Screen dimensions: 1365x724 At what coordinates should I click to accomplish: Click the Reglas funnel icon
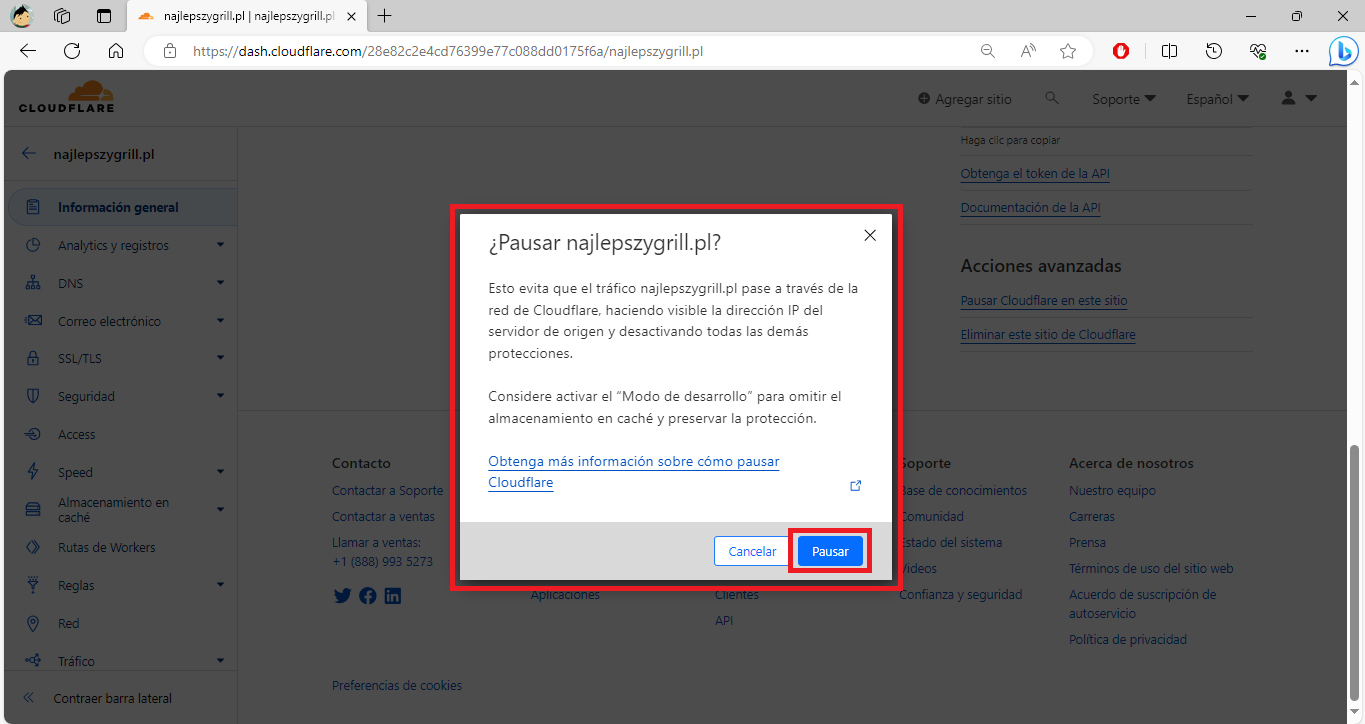(x=33, y=585)
